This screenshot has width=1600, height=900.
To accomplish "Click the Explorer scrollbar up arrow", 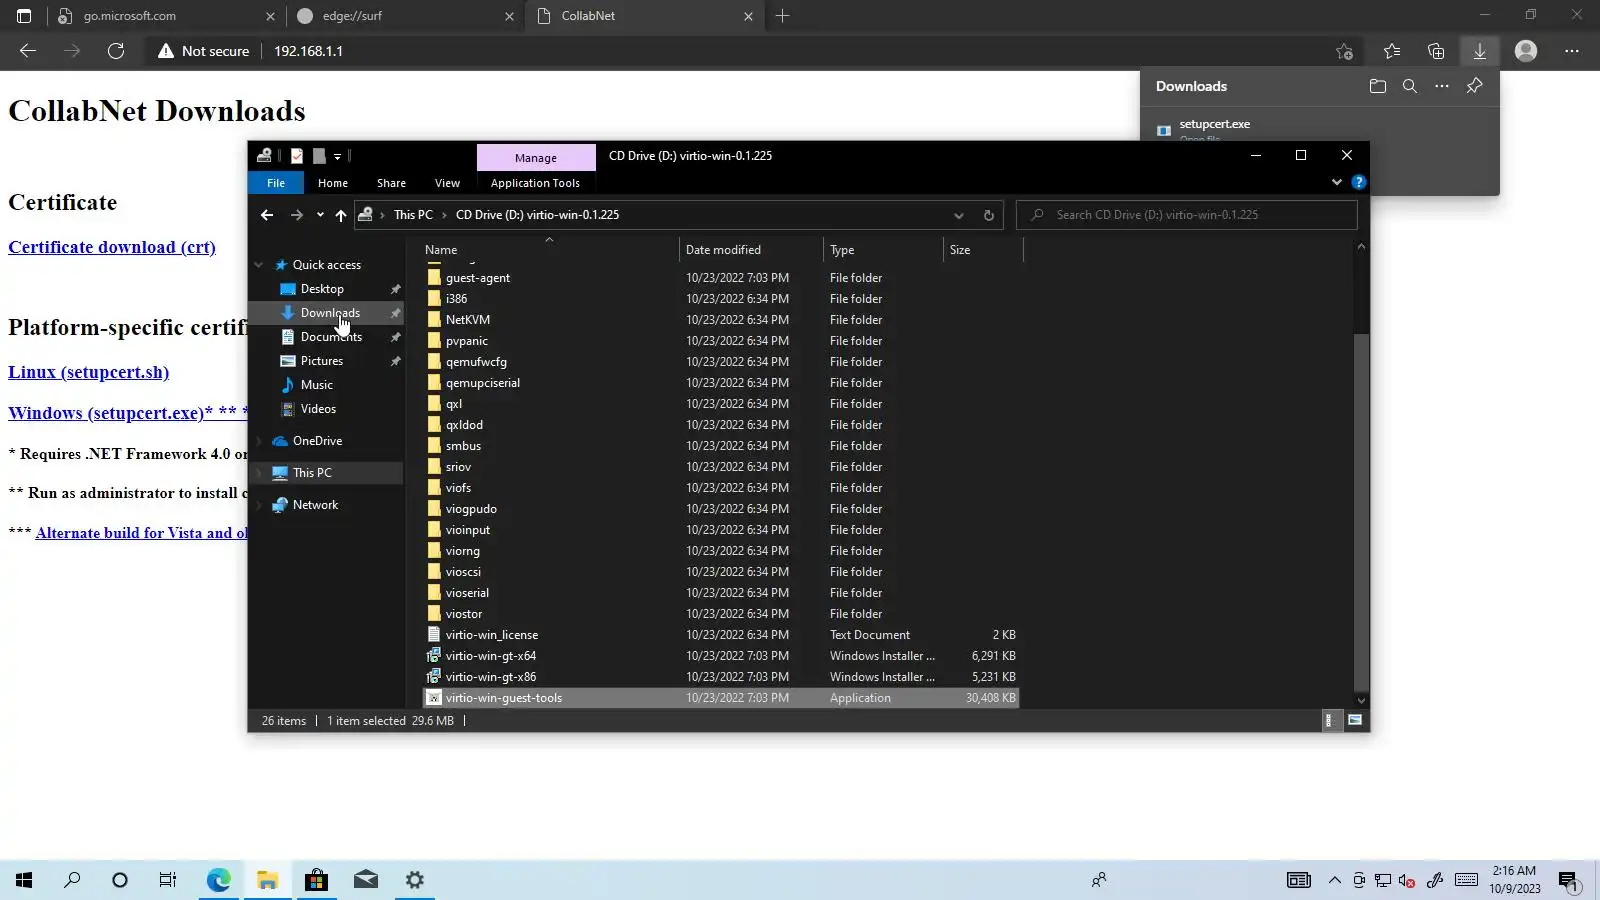I will coord(1361,247).
